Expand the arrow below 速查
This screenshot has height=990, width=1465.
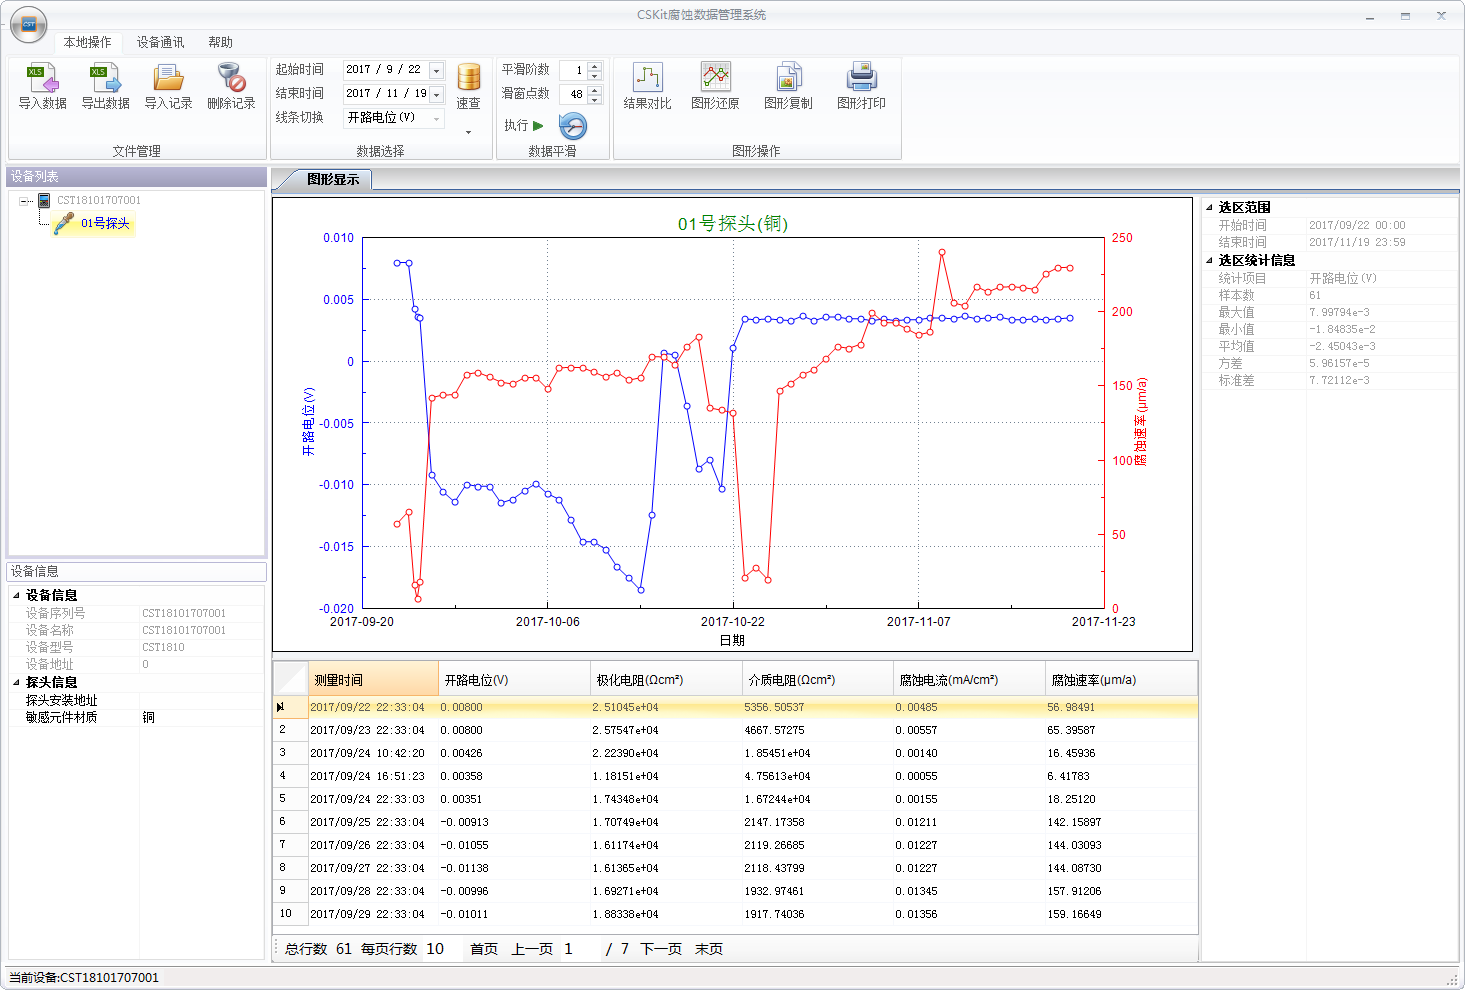pos(468,132)
